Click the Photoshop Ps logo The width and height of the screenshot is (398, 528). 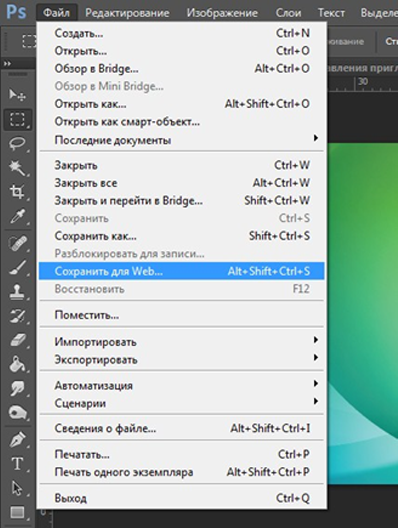[16, 12]
